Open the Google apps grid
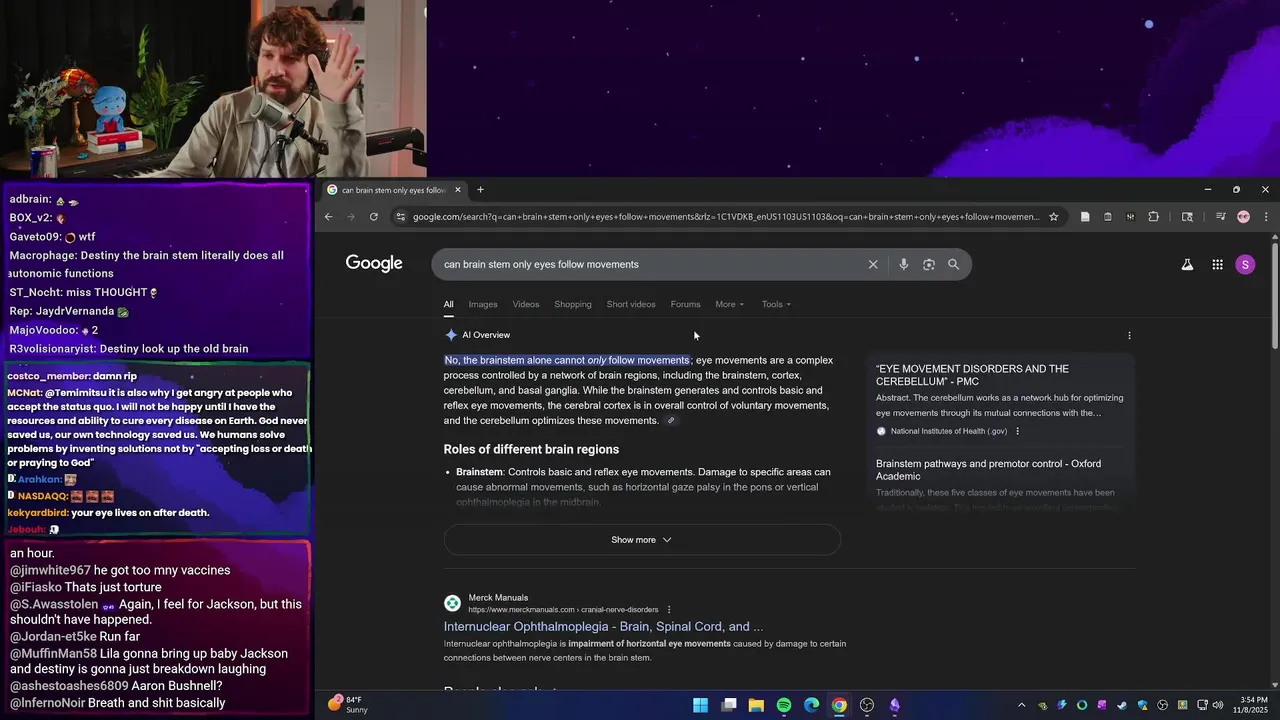The width and height of the screenshot is (1280, 720). coord(1217,265)
